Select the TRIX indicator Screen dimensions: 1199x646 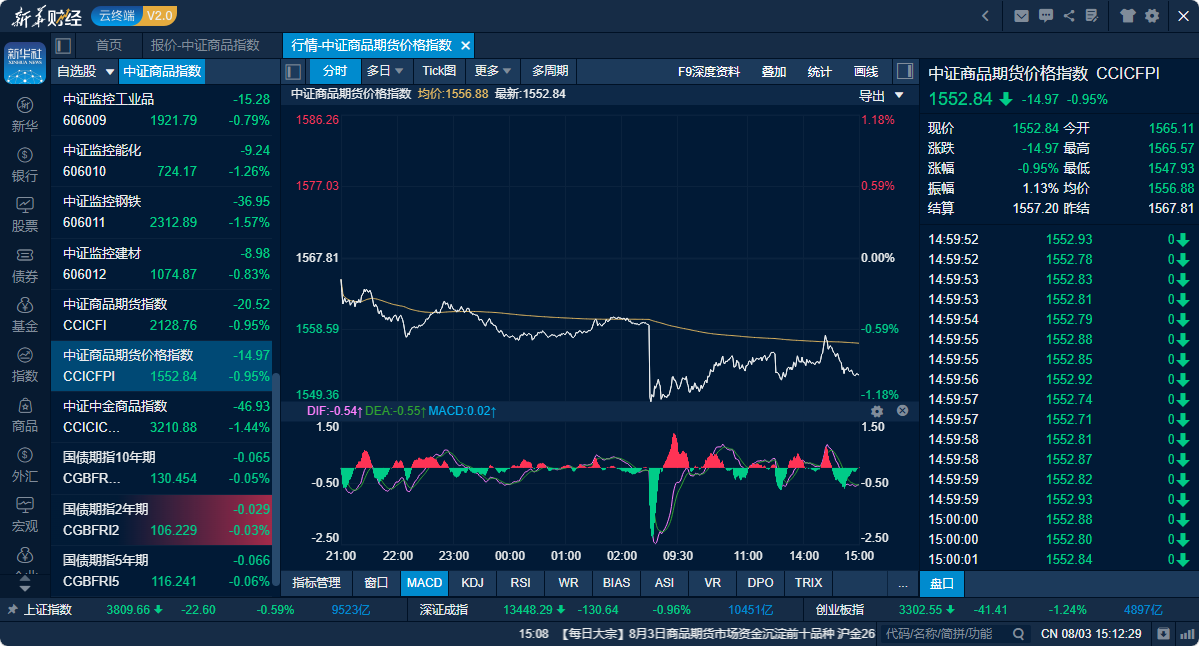pos(808,583)
